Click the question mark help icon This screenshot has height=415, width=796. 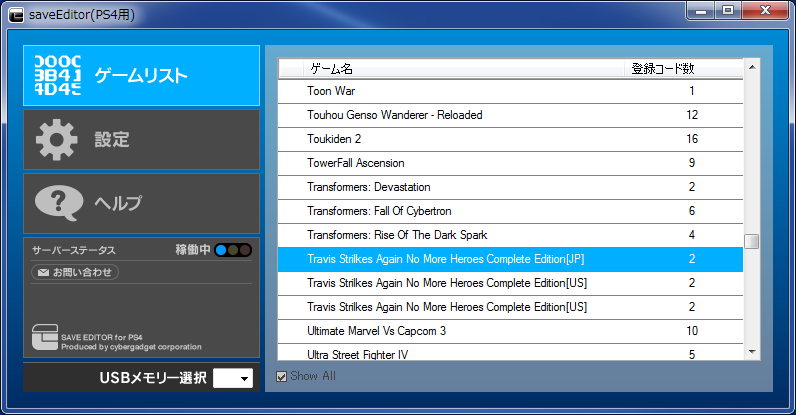pos(59,203)
